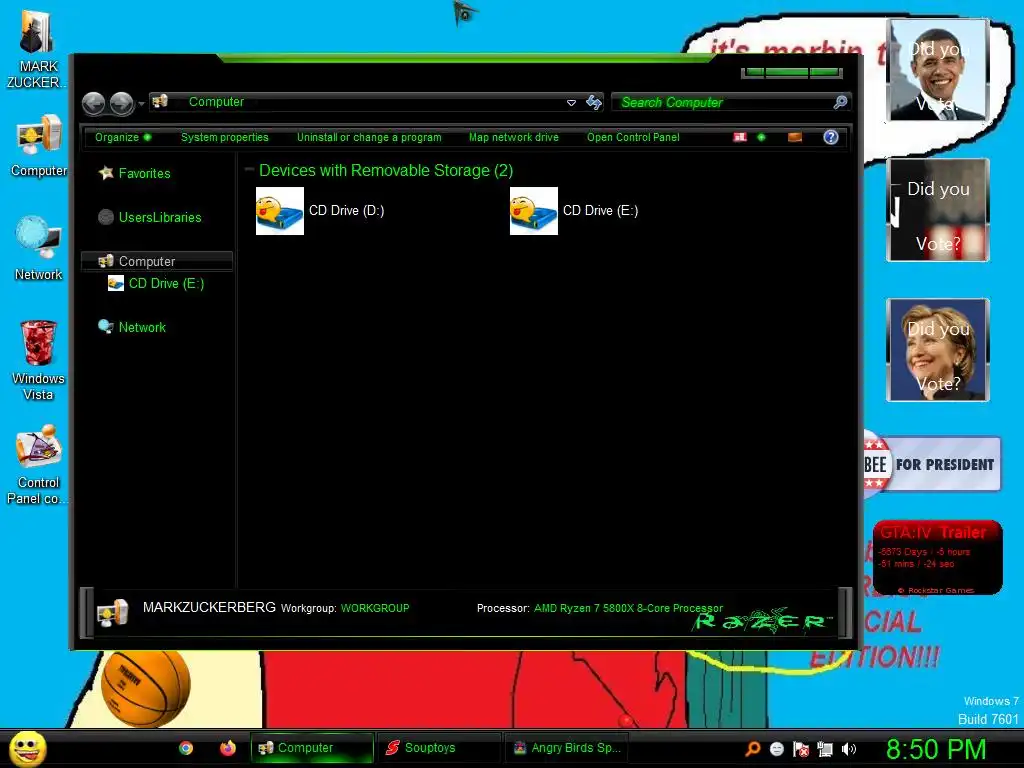1024x768 pixels.
Task: Click the search magnifier icon
Action: [840, 102]
